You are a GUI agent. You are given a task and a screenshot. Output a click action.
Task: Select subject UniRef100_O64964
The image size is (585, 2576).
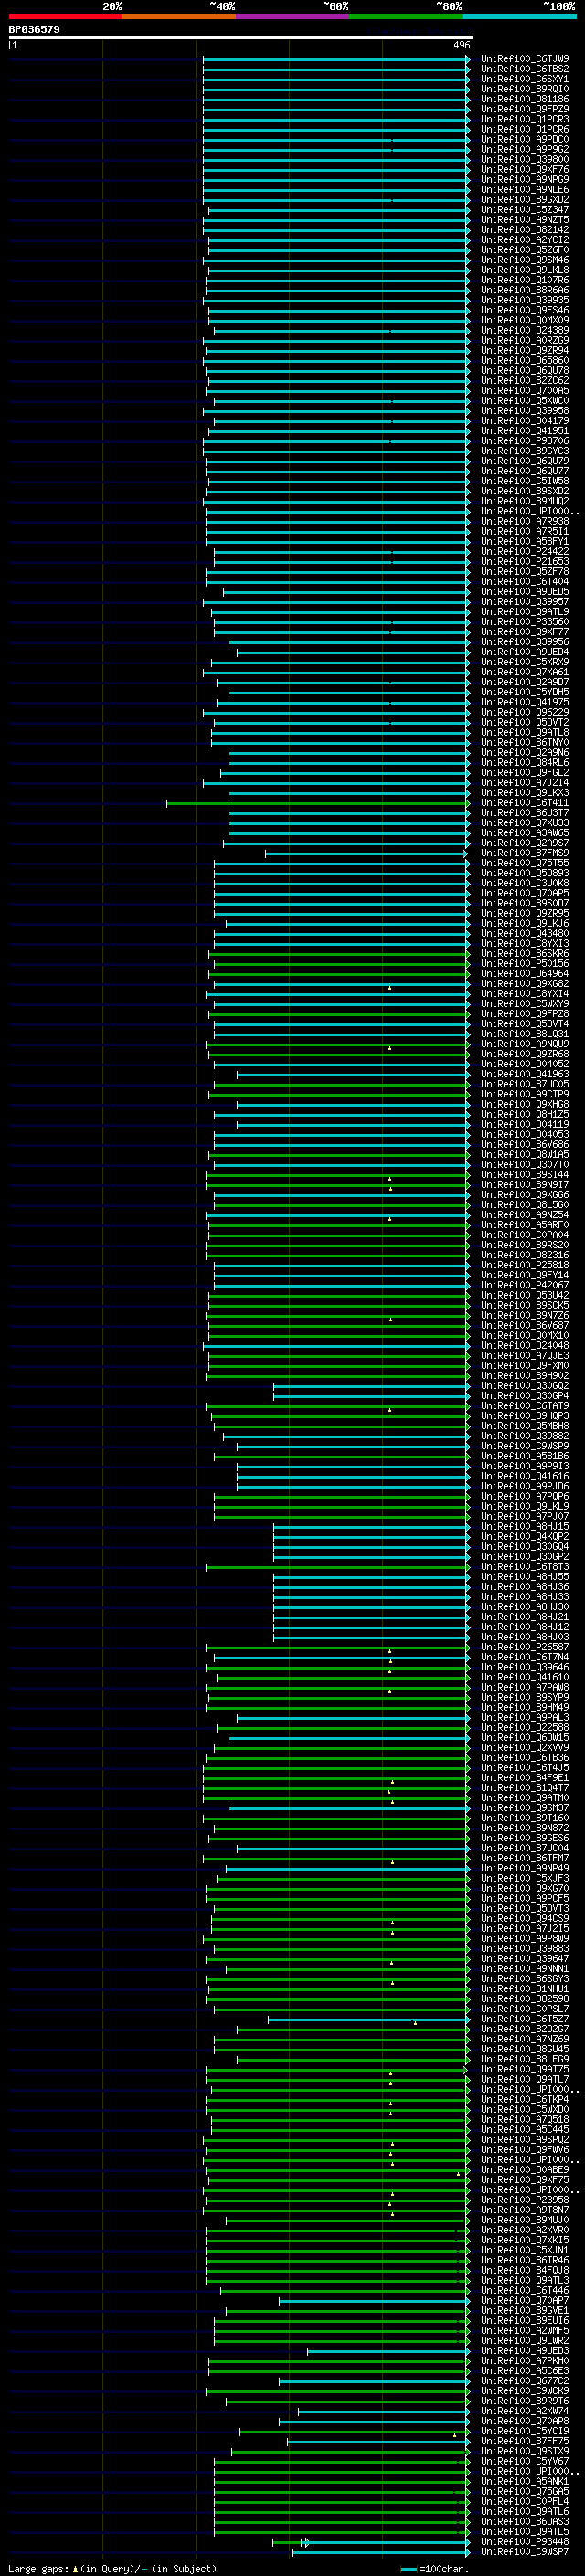point(524,974)
